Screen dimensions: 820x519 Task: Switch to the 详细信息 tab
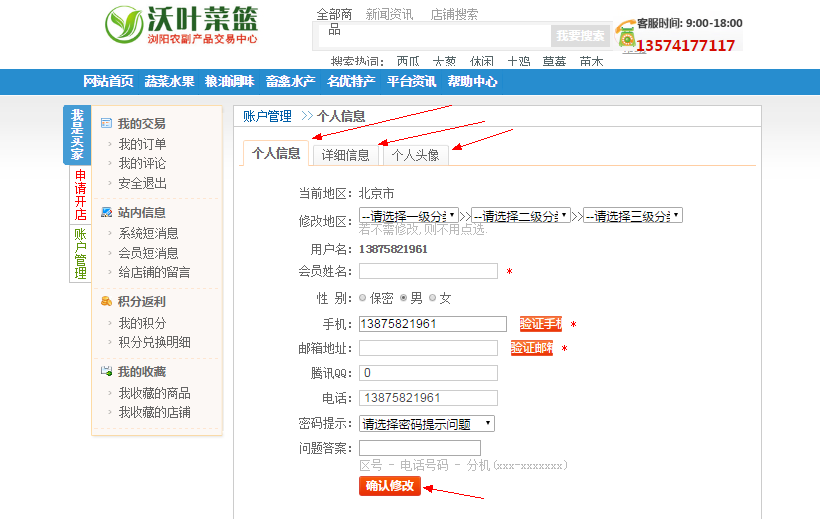pyautogui.click(x=345, y=155)
